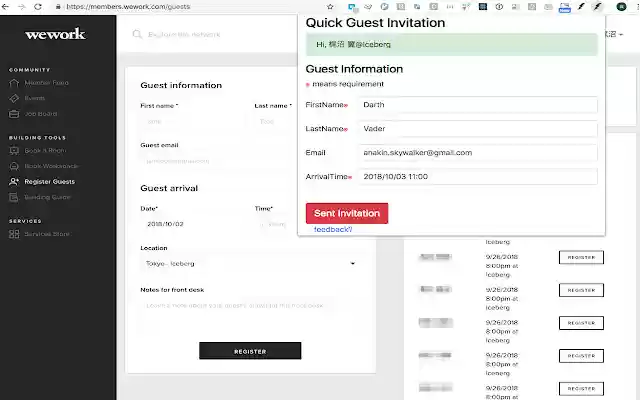640x400 pixels.
Task: Go back with the browser back arrow
Action: point(5,7)
